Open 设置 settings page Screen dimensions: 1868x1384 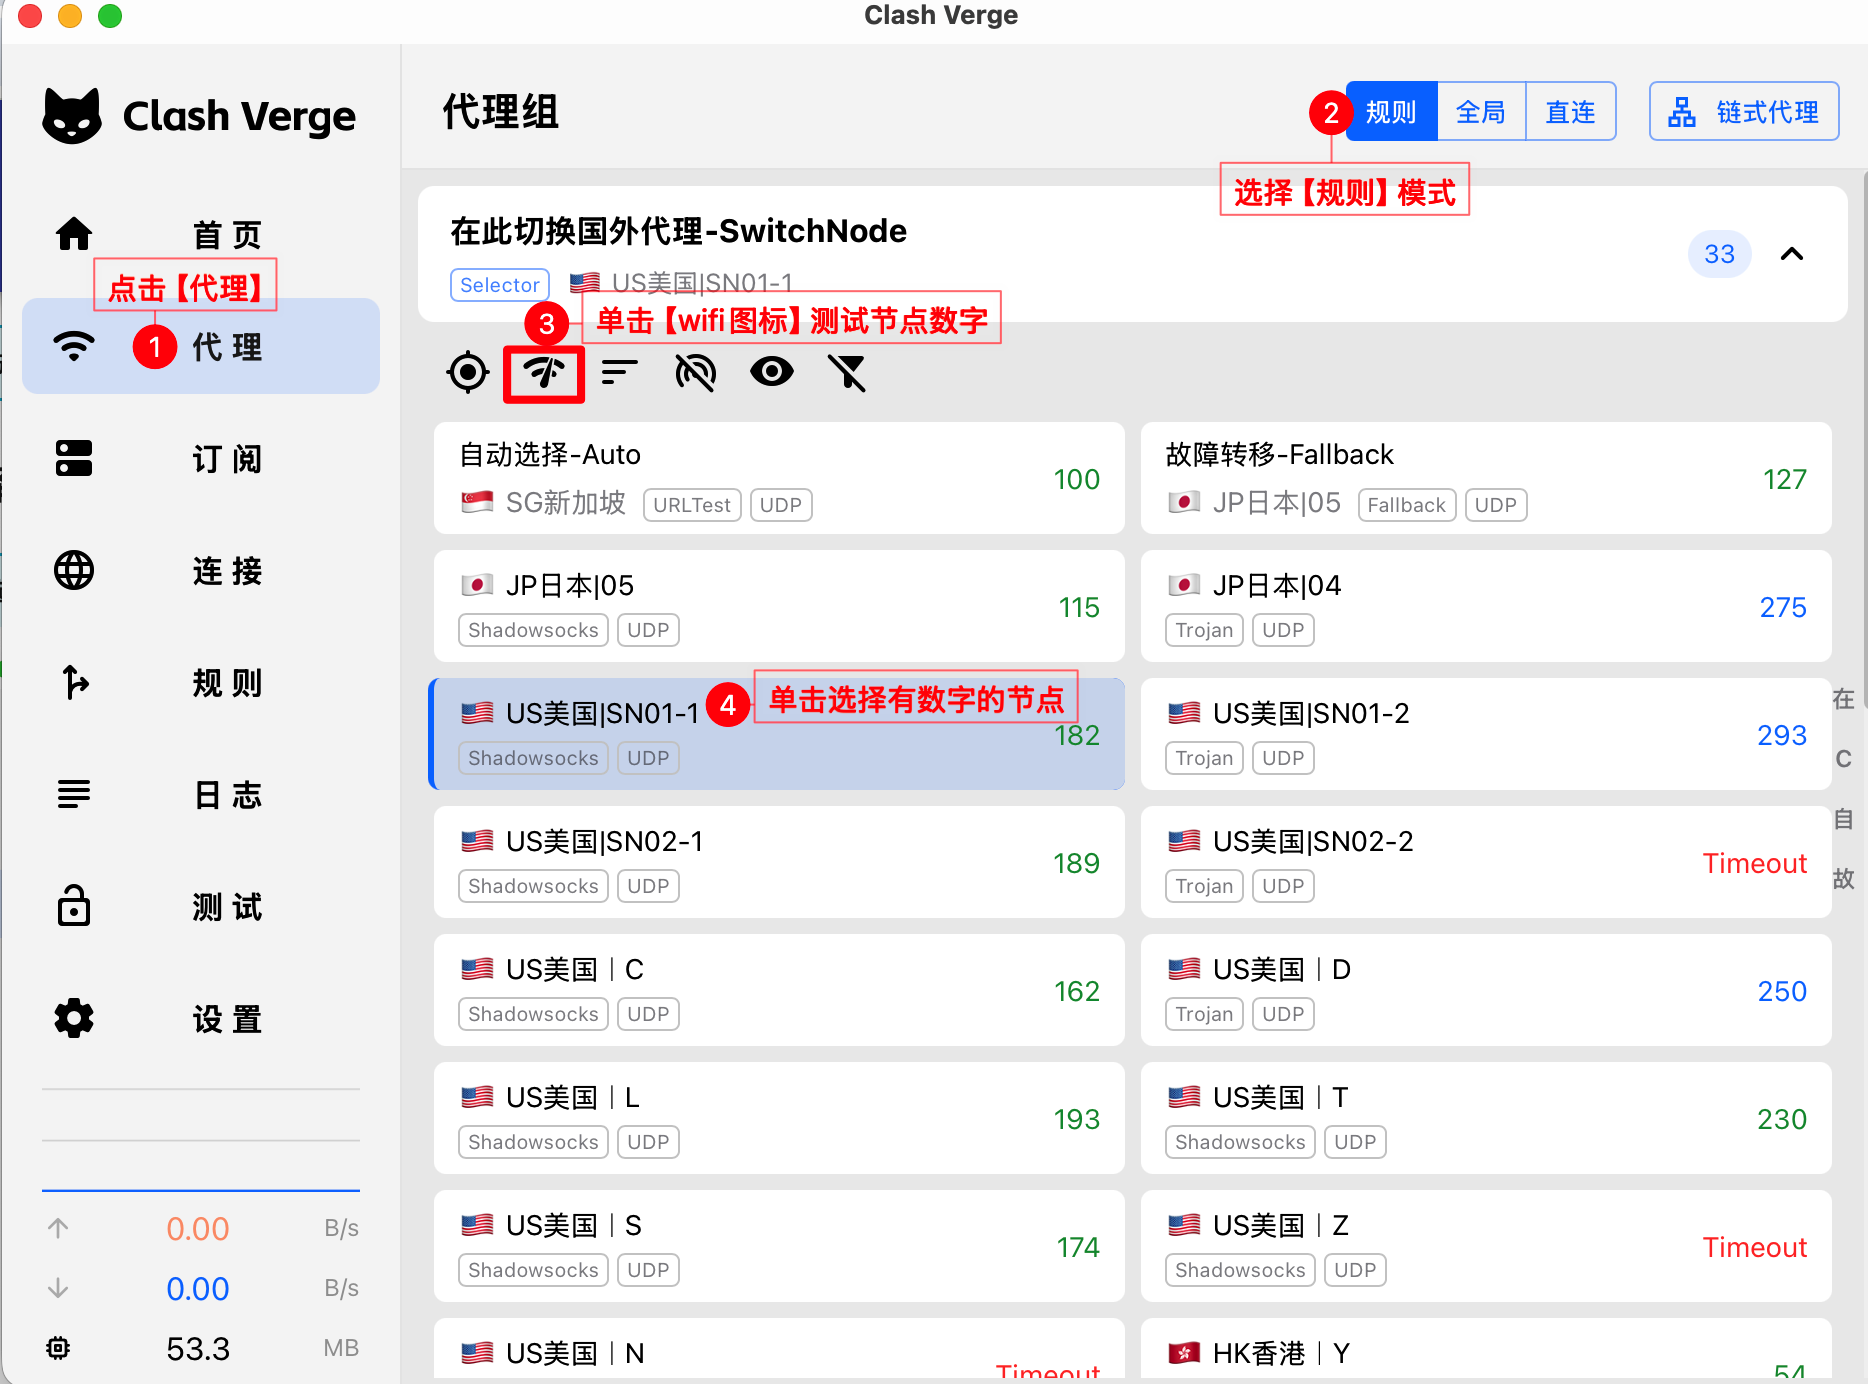click(x=201, y=1019)
